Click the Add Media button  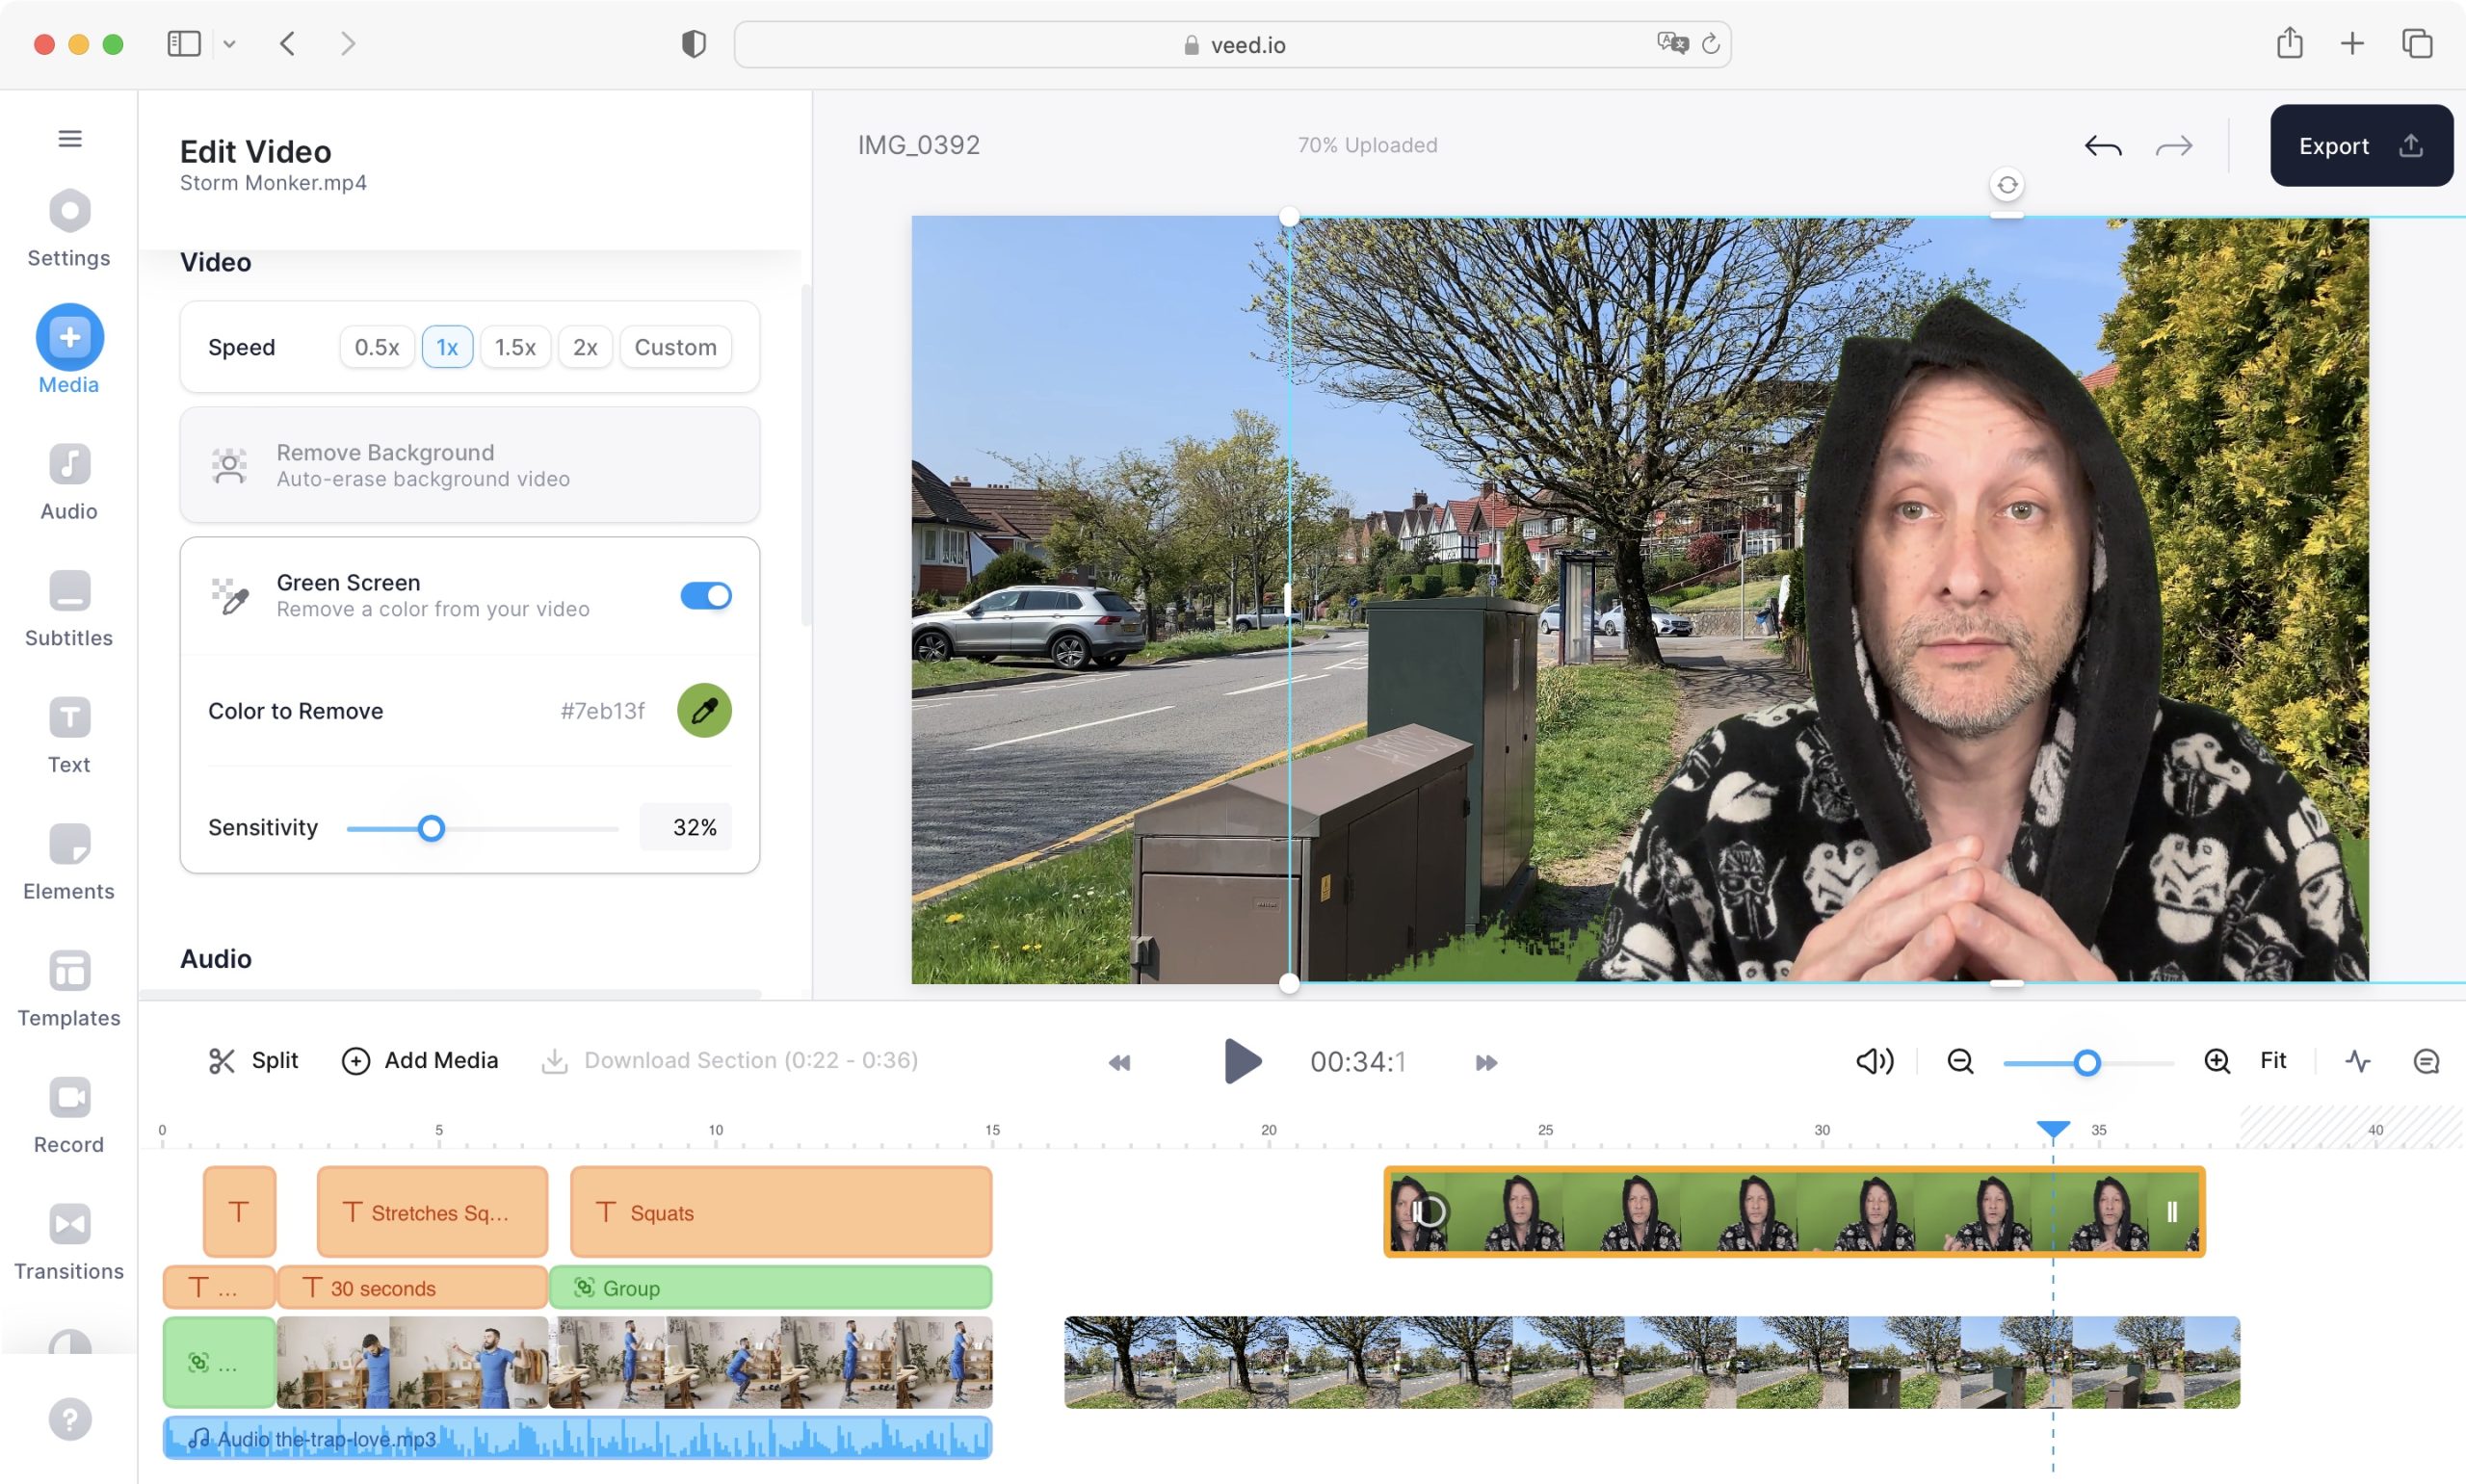pos(420,1060)
